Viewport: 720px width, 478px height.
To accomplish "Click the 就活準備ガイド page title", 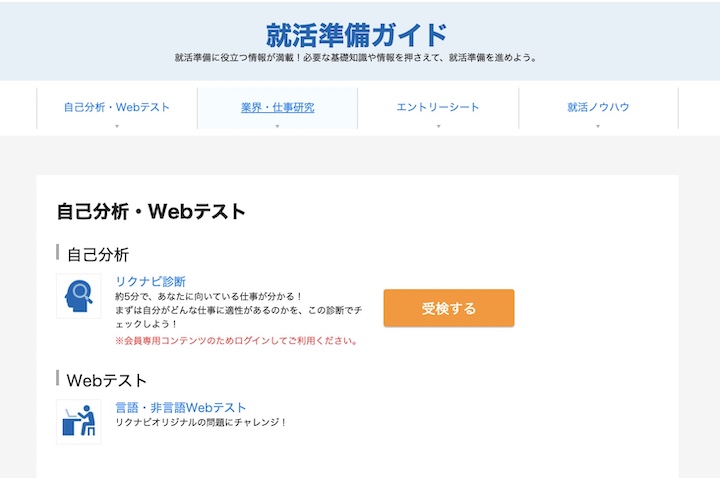I will tap(356, 35).
